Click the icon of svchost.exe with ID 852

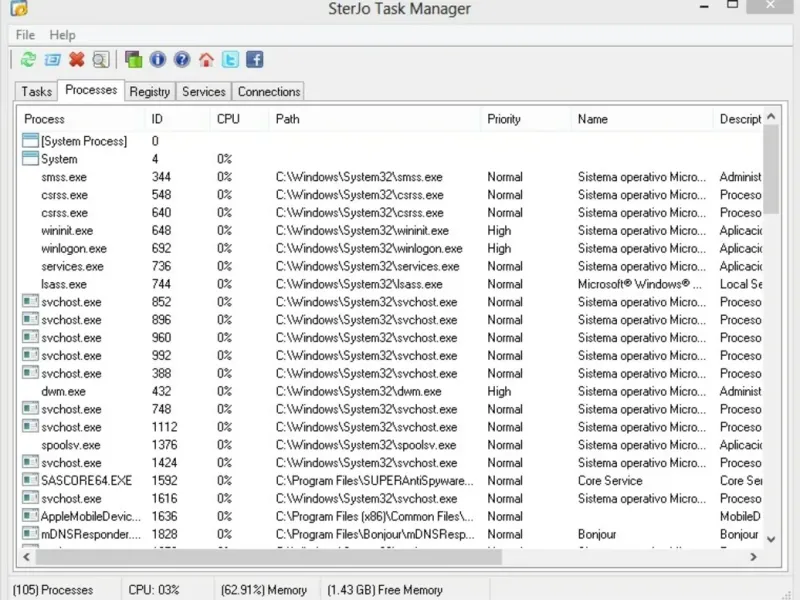30,302
